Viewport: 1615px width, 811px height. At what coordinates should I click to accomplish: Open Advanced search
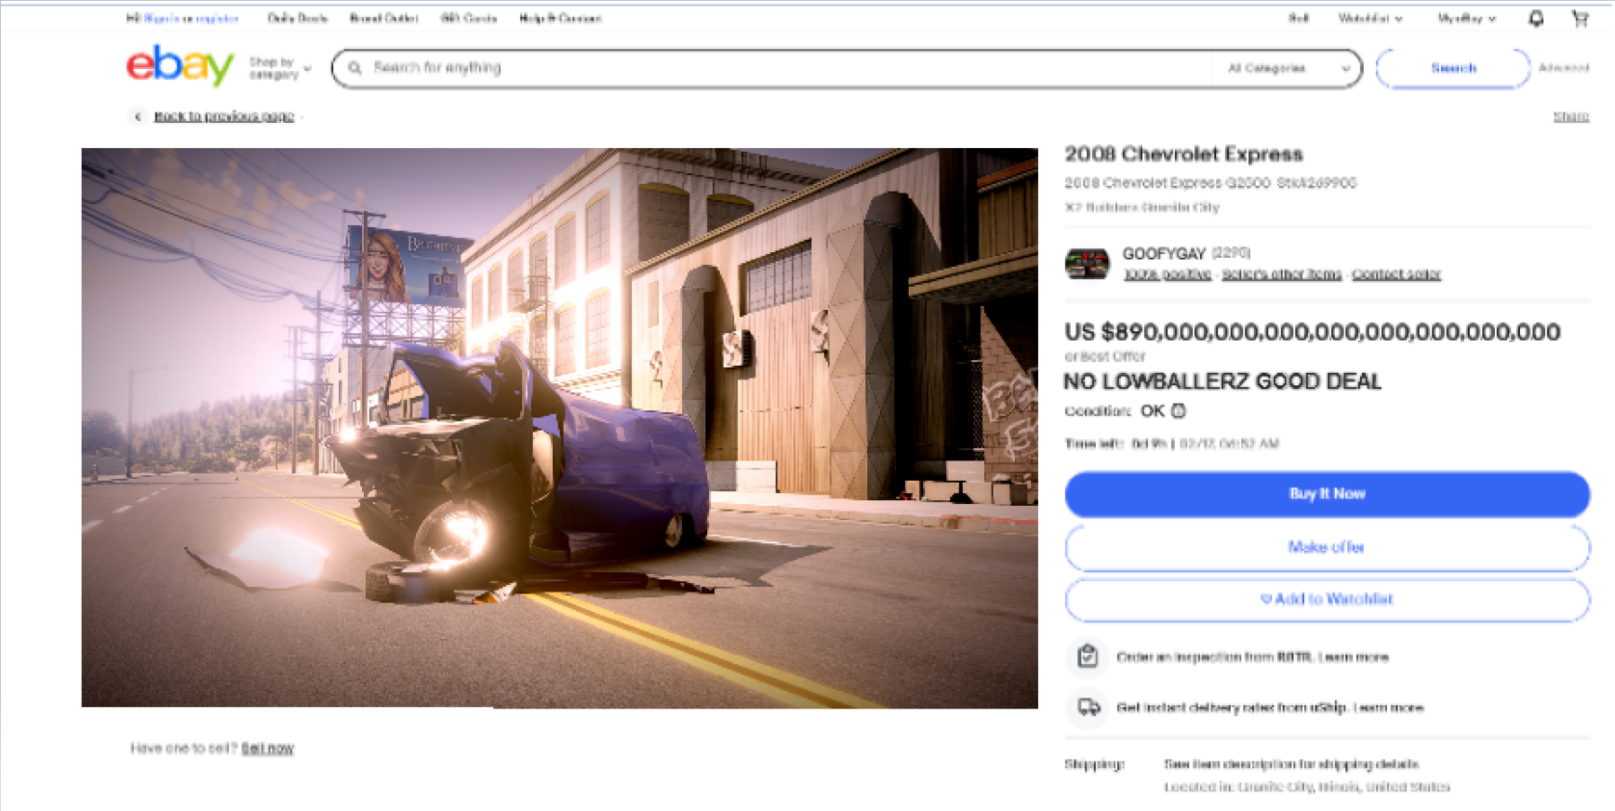point(1563,68)
